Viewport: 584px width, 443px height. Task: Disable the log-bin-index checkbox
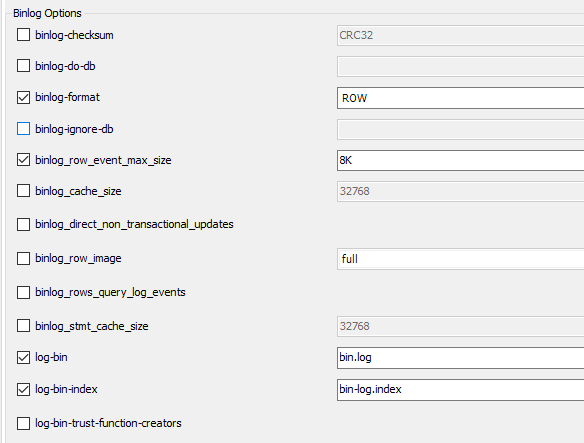[x=23, y=389]
